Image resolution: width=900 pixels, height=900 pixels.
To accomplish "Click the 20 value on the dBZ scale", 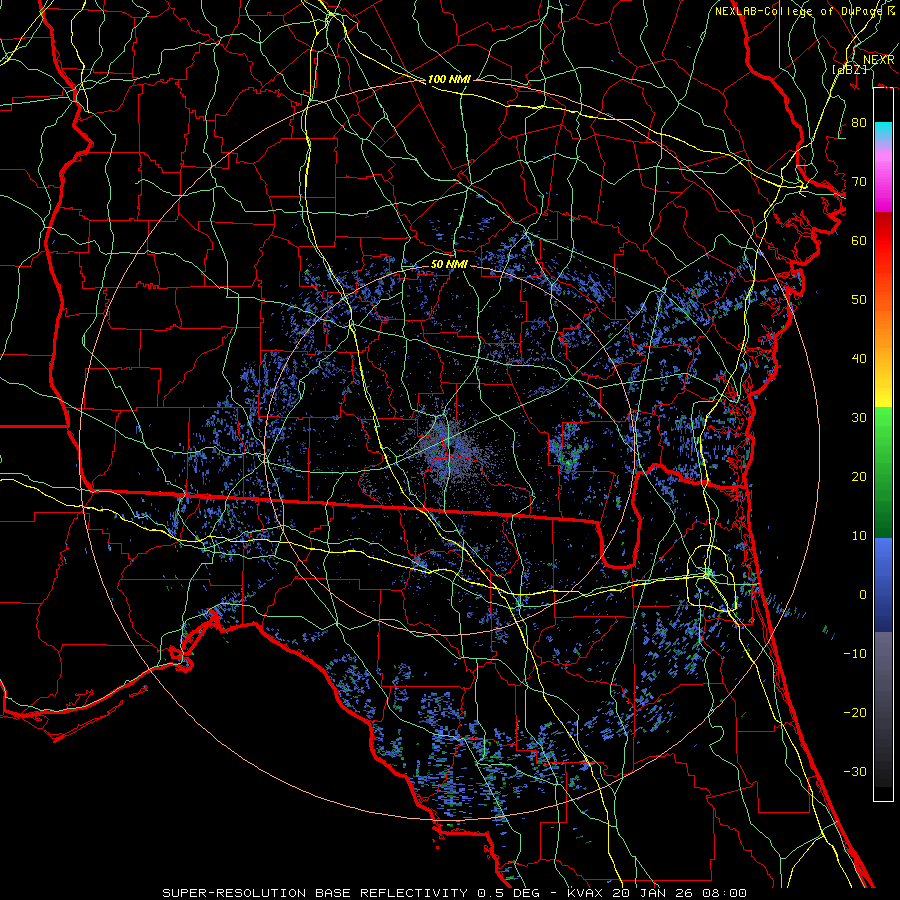I will pos(859,476).
